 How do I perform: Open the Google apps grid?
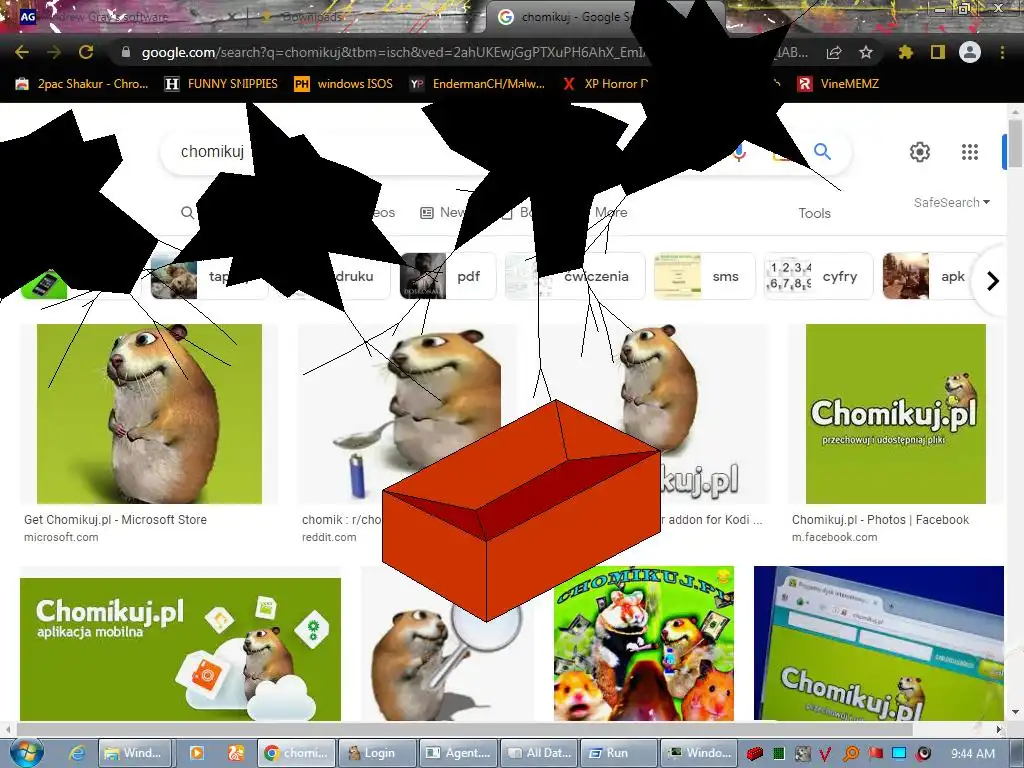tap(970, 152)
